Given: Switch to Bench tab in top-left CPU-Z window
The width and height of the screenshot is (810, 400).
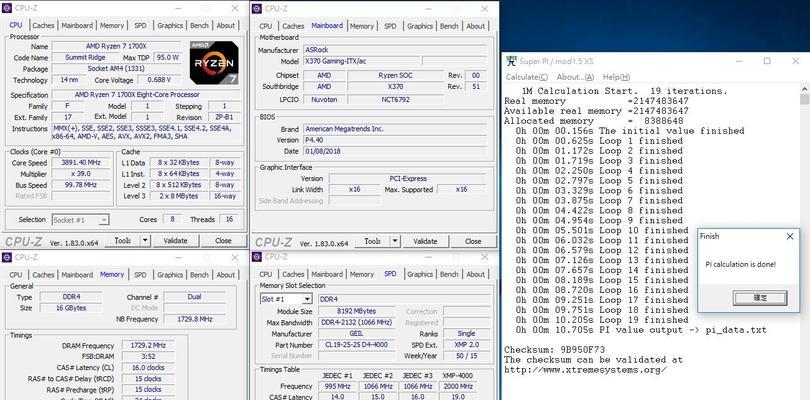Looking at the screenshot, I should coord(199,25).
